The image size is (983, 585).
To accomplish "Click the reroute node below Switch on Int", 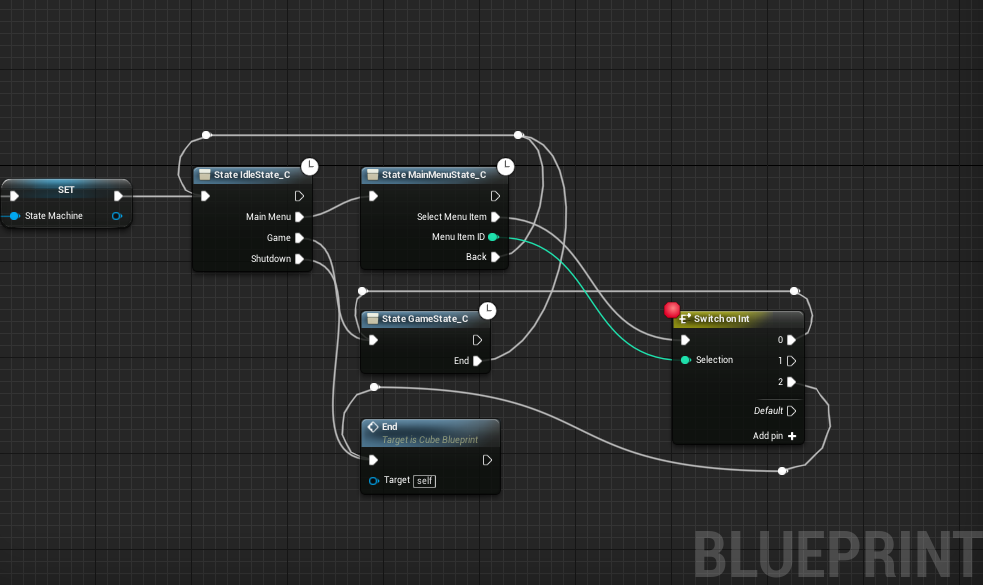I will point(782,471).
